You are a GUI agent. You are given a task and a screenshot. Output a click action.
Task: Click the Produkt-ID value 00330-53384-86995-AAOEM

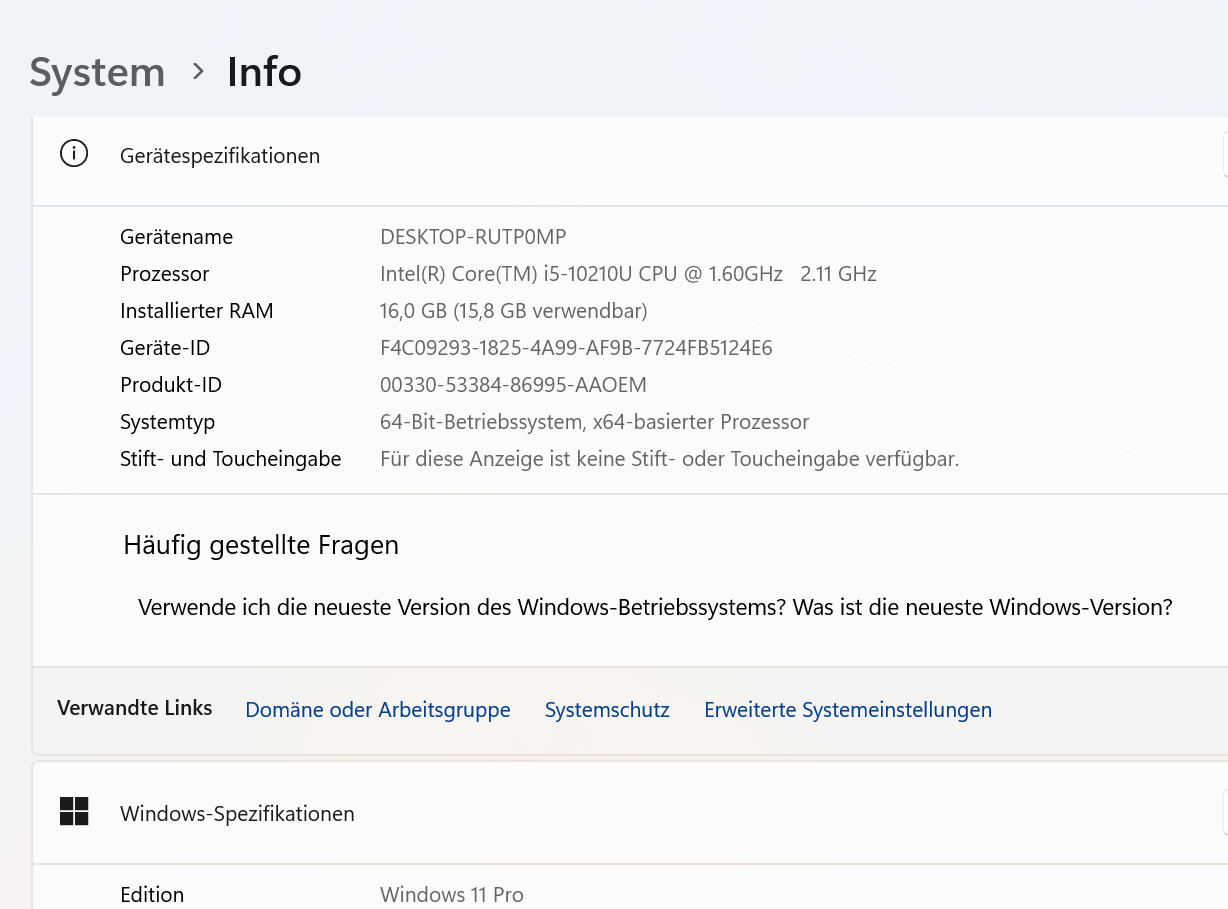513,385
